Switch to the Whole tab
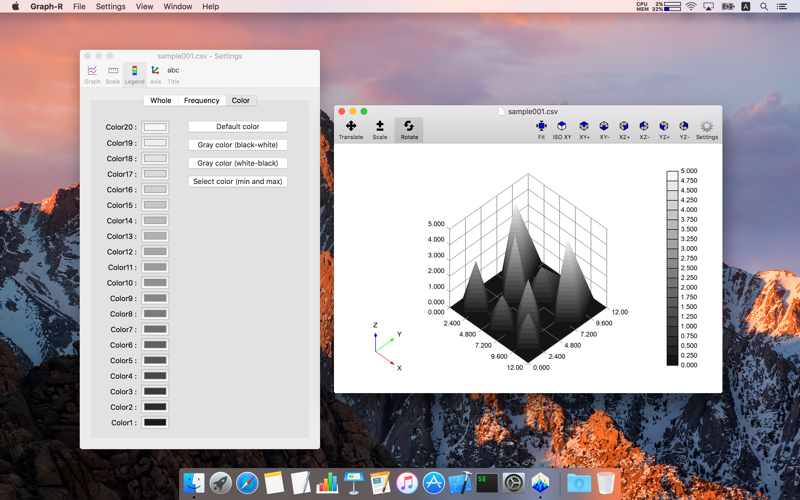 point(161,101)
